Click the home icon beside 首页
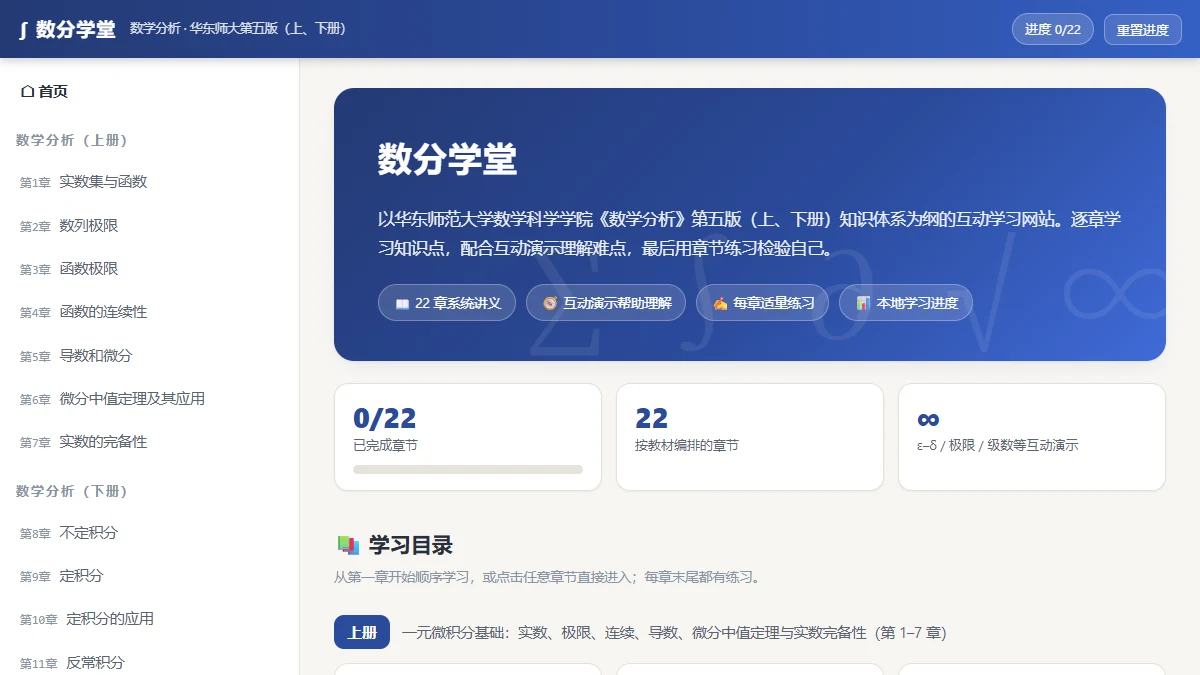This screenshot has height=675, width=1200. (28, 92)
